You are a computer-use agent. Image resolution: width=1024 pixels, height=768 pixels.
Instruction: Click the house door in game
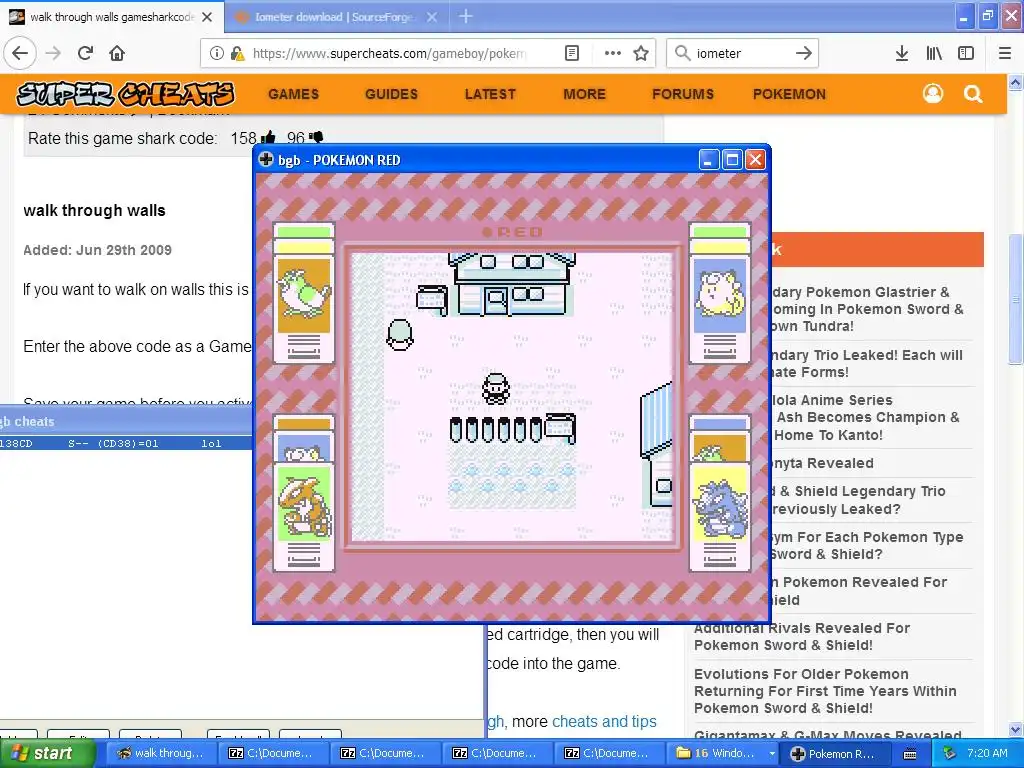[496, 302]
